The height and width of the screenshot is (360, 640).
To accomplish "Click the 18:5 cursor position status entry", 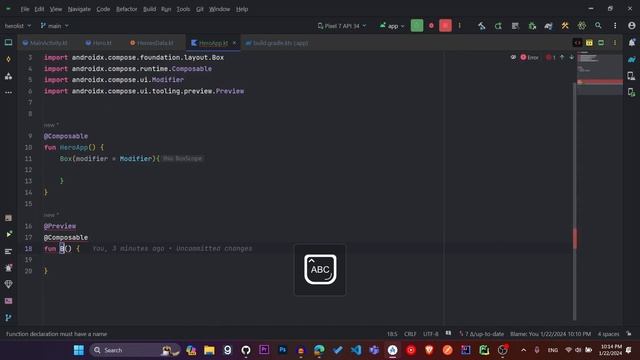I will tap(392, 334).
